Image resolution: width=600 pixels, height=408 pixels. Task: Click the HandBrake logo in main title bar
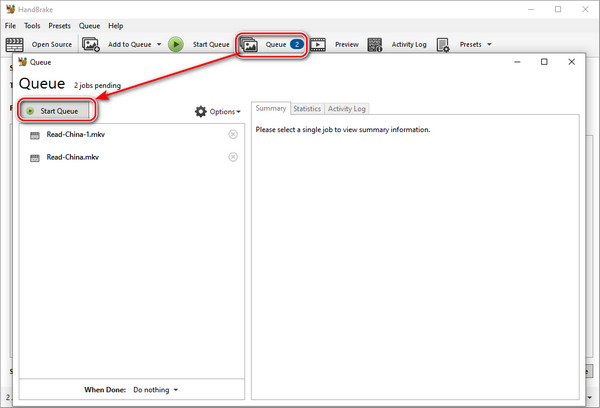coord(10,9)
